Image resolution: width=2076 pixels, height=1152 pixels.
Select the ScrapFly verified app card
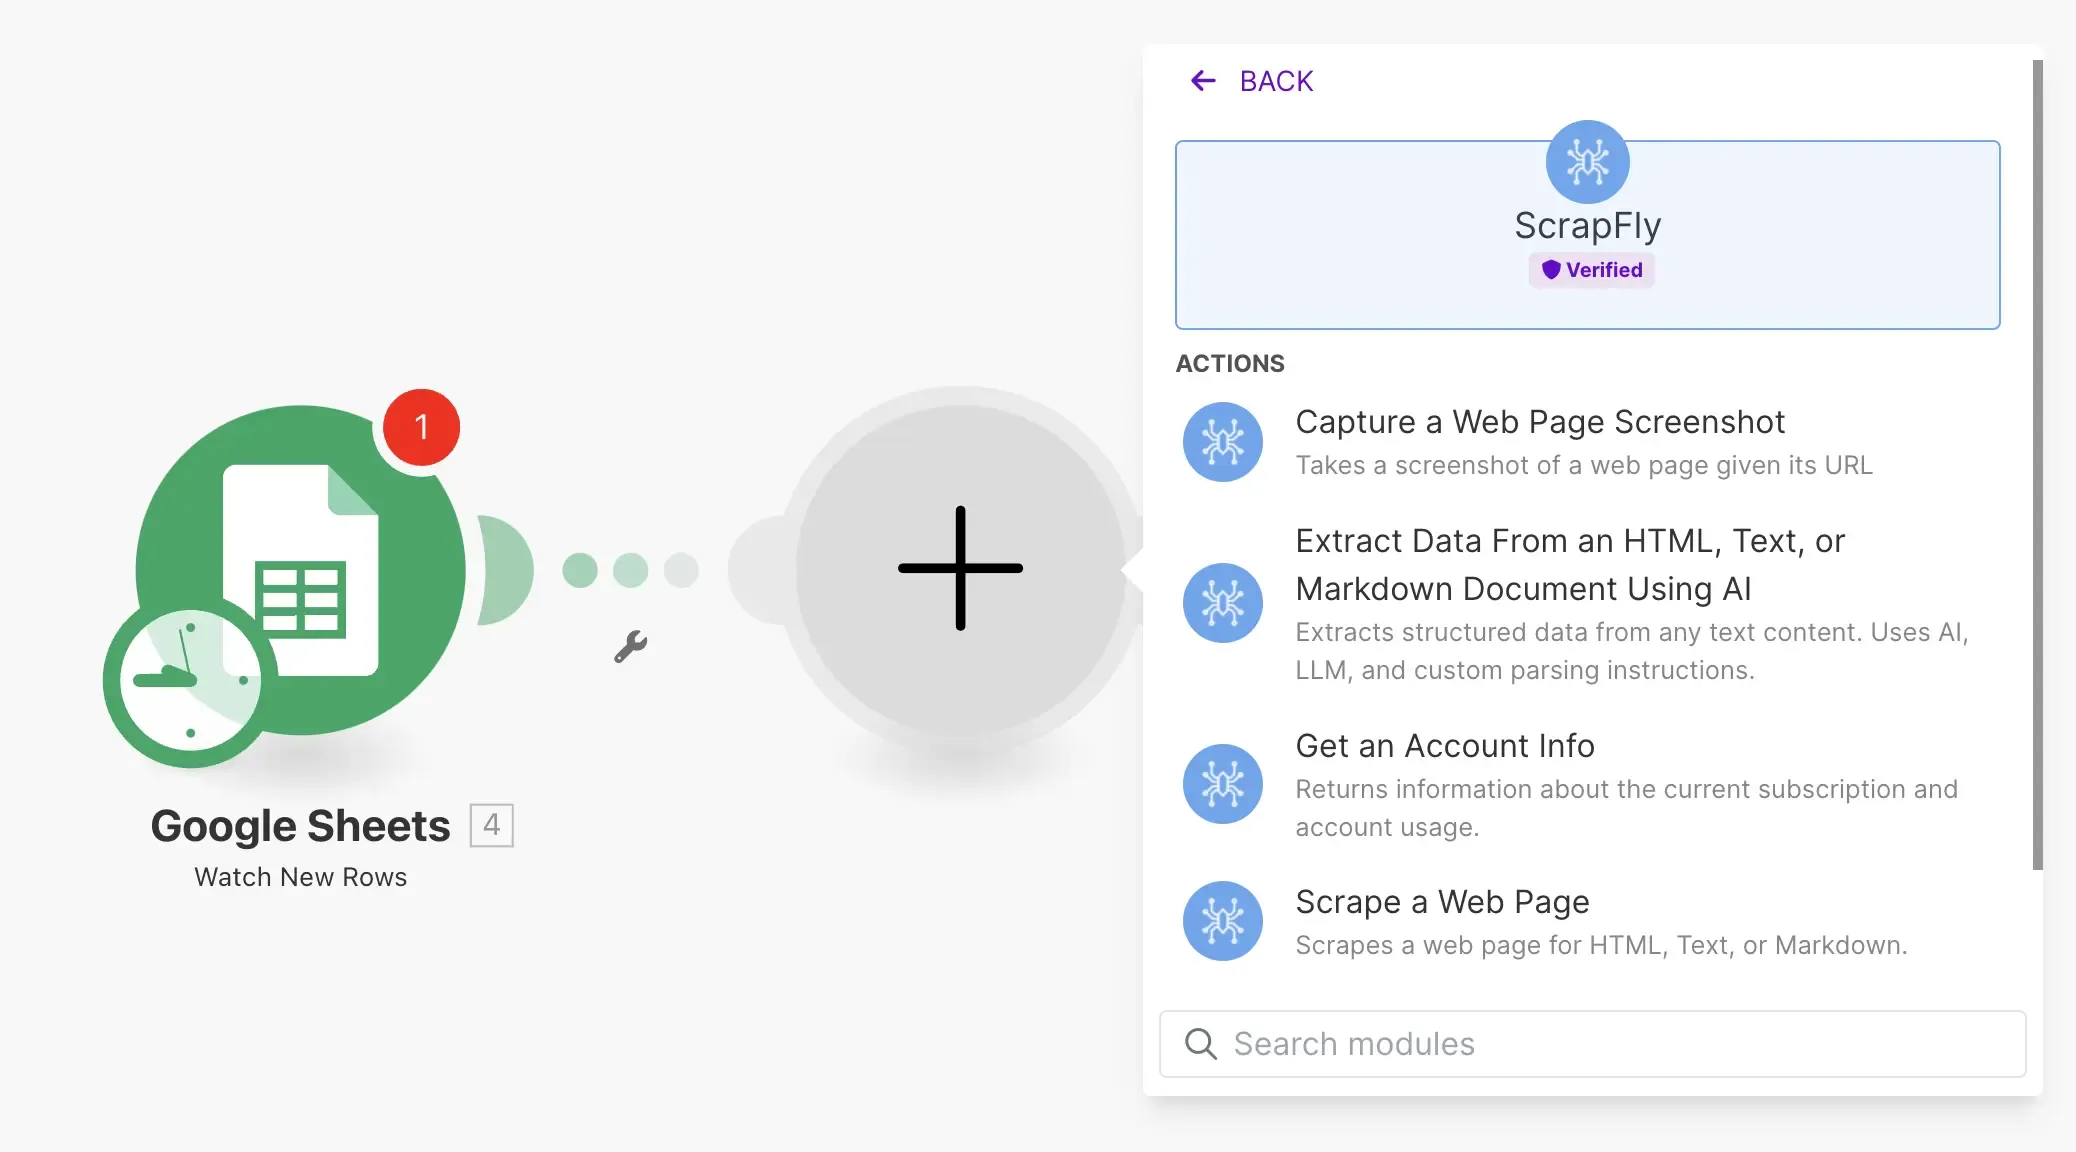pyautogui.click(x=1588, y=235)
